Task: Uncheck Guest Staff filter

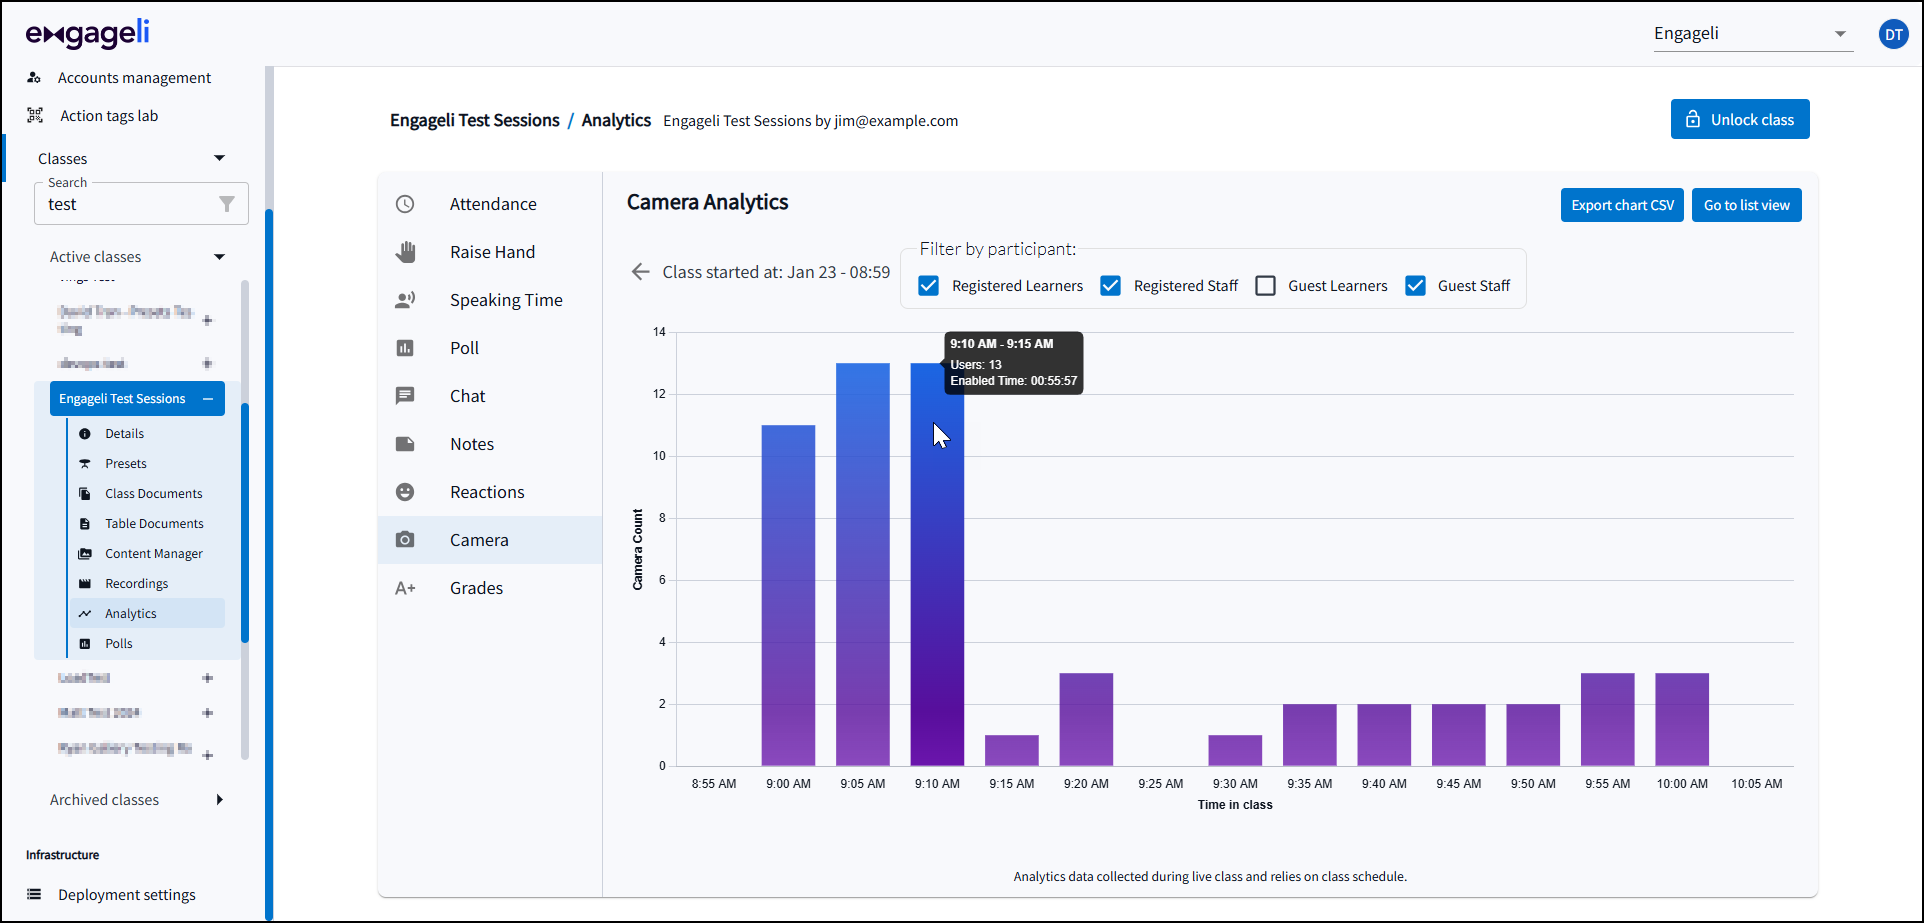Action: (x=1415, y=286)
